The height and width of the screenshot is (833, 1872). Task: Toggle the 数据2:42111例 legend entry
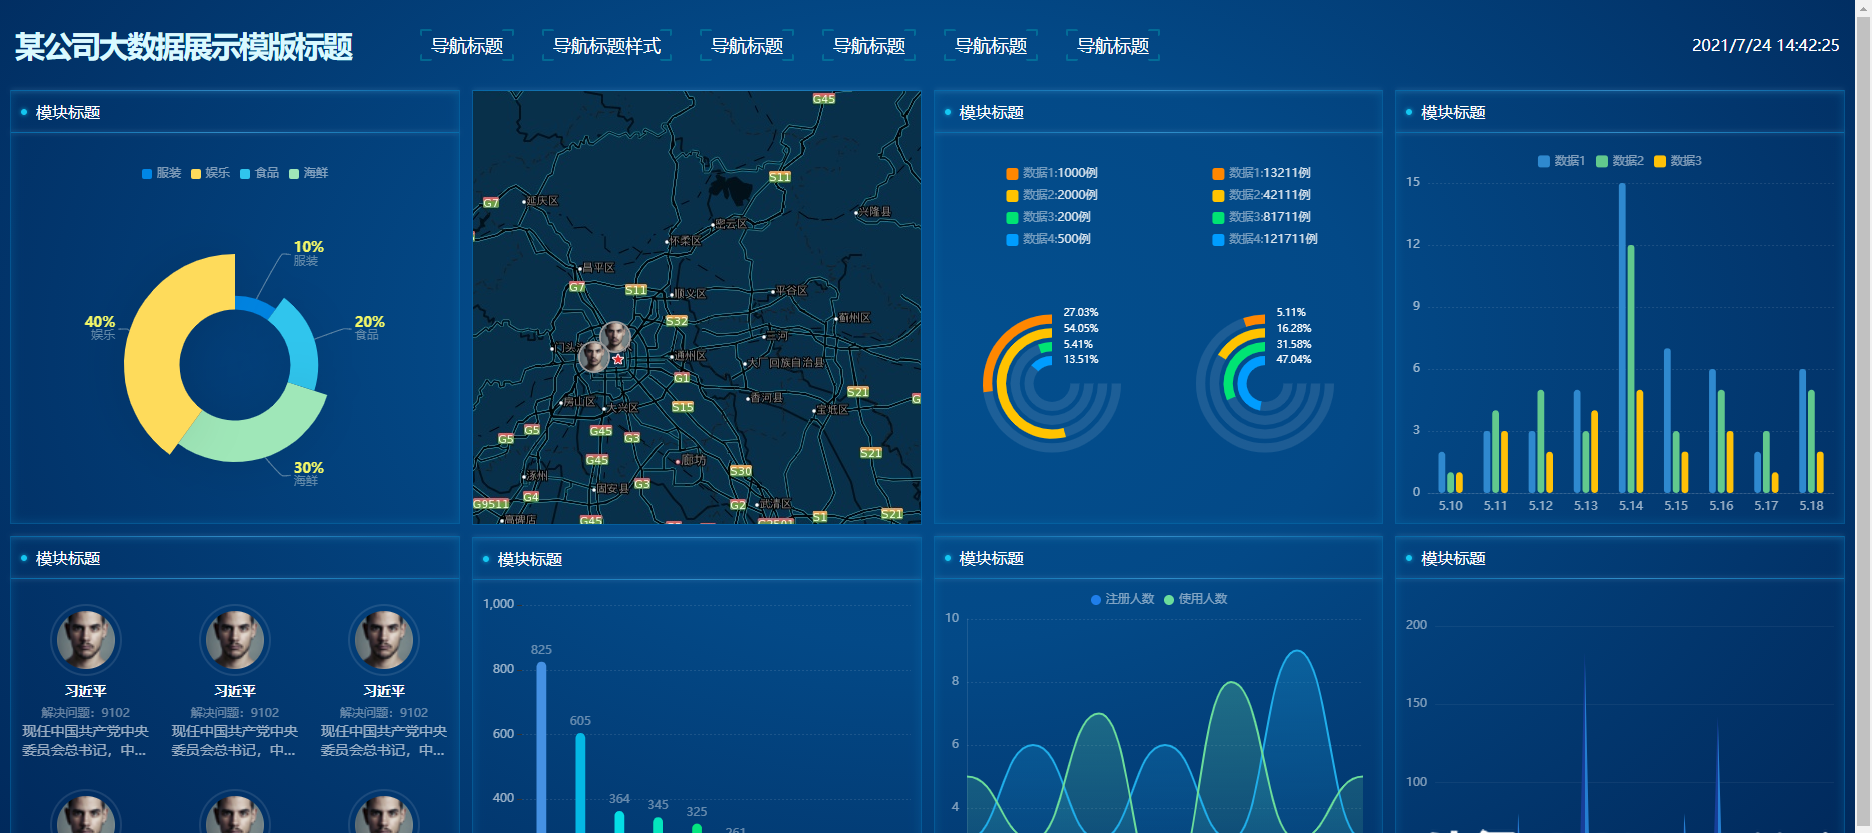pyautogui.click(x=1261, y=195)
